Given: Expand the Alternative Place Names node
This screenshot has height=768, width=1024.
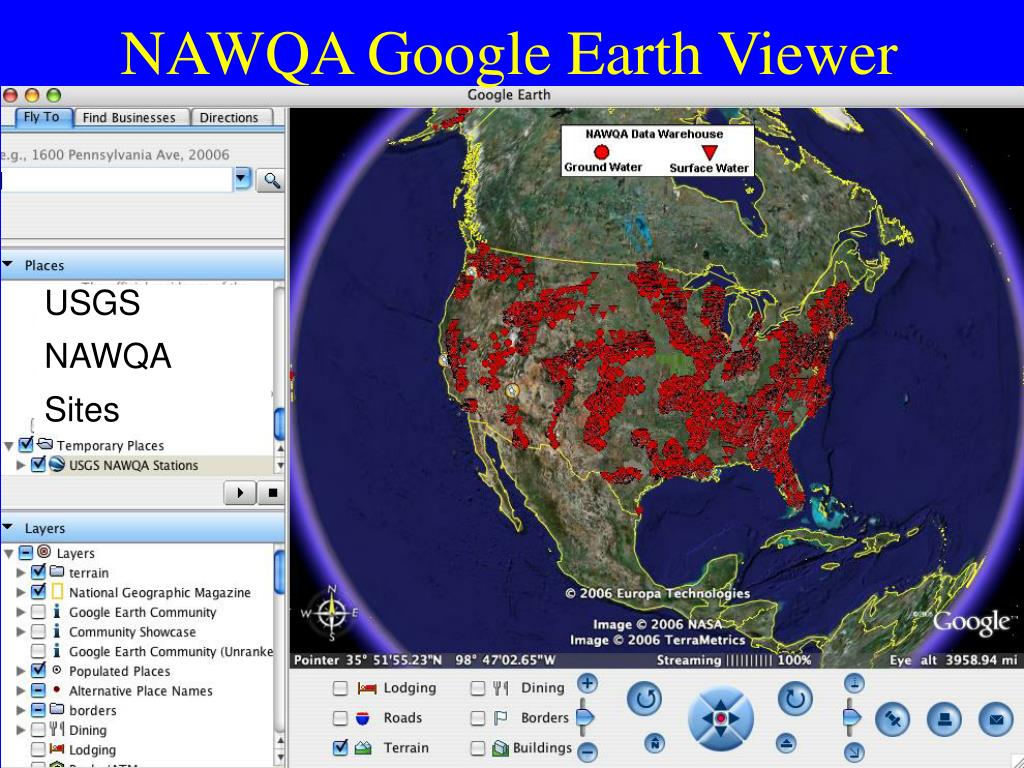Looking at the screenshot, I should point(21,690).
